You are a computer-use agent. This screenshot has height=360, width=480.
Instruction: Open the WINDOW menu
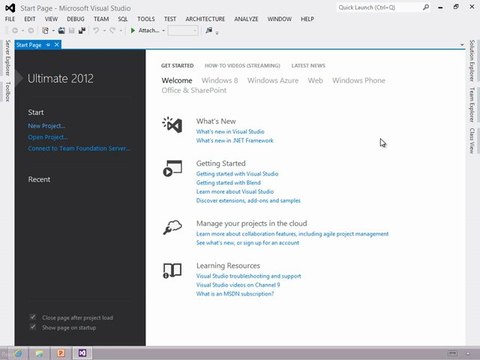tap(279, 19)
